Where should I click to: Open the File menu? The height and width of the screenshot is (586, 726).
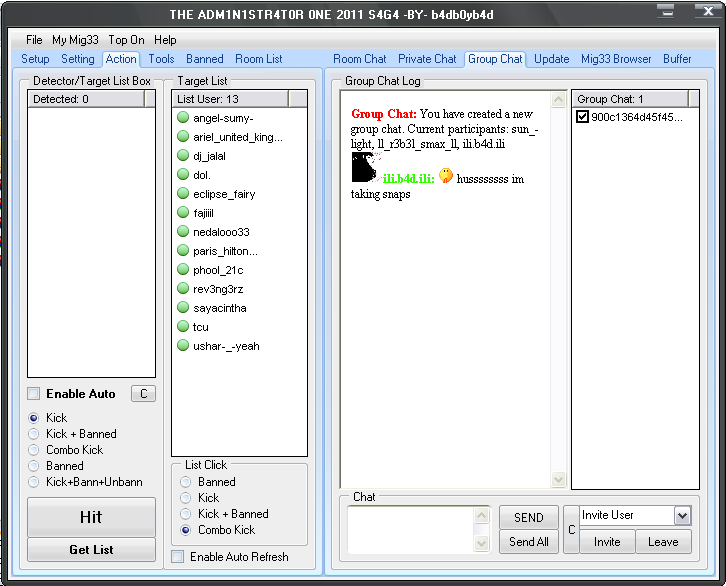(x=34, y=40)
